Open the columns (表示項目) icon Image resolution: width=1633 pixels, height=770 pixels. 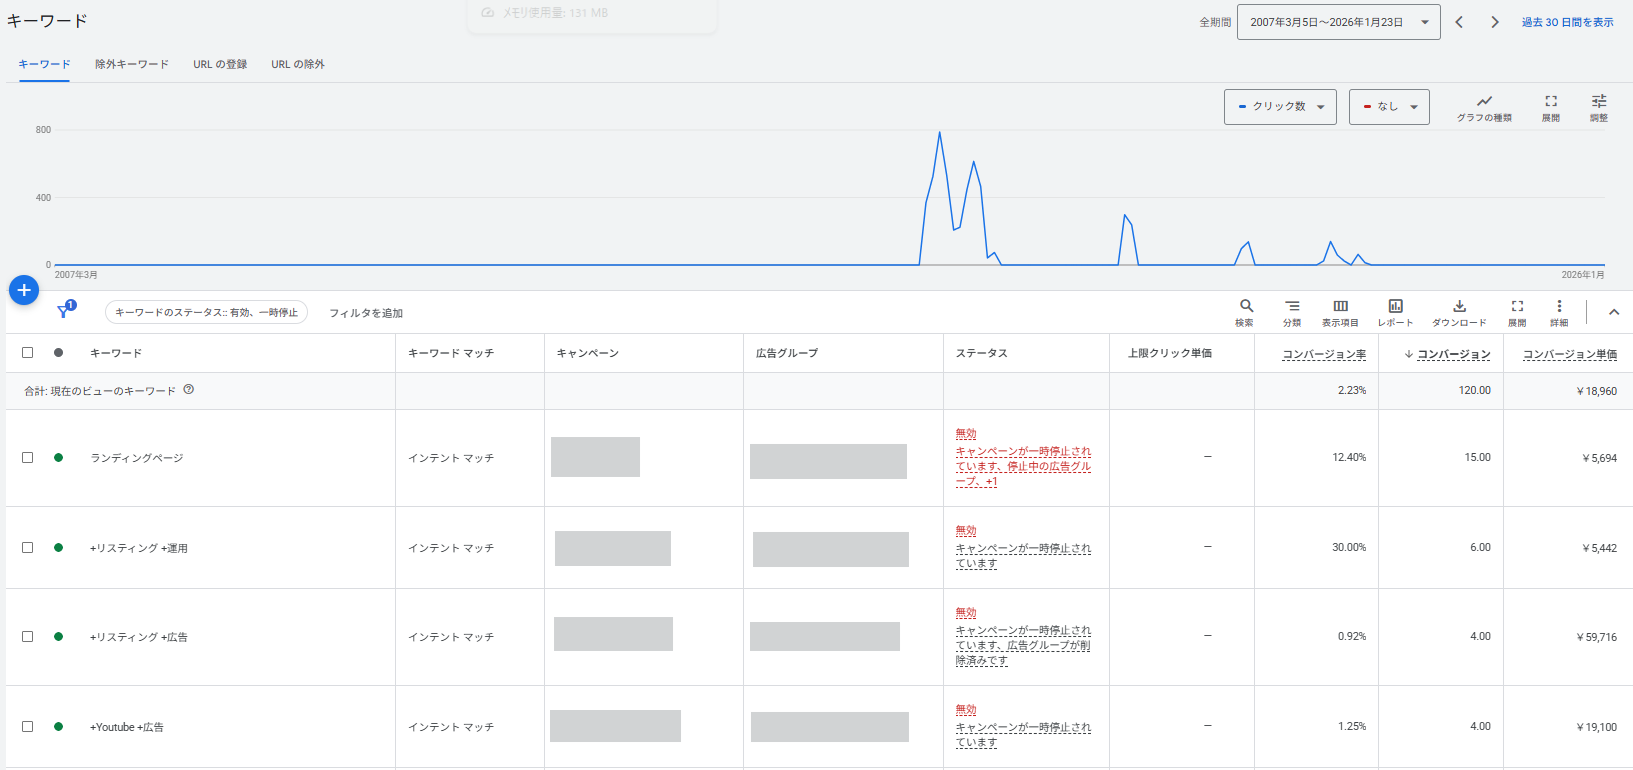(x=1340, y=307)
